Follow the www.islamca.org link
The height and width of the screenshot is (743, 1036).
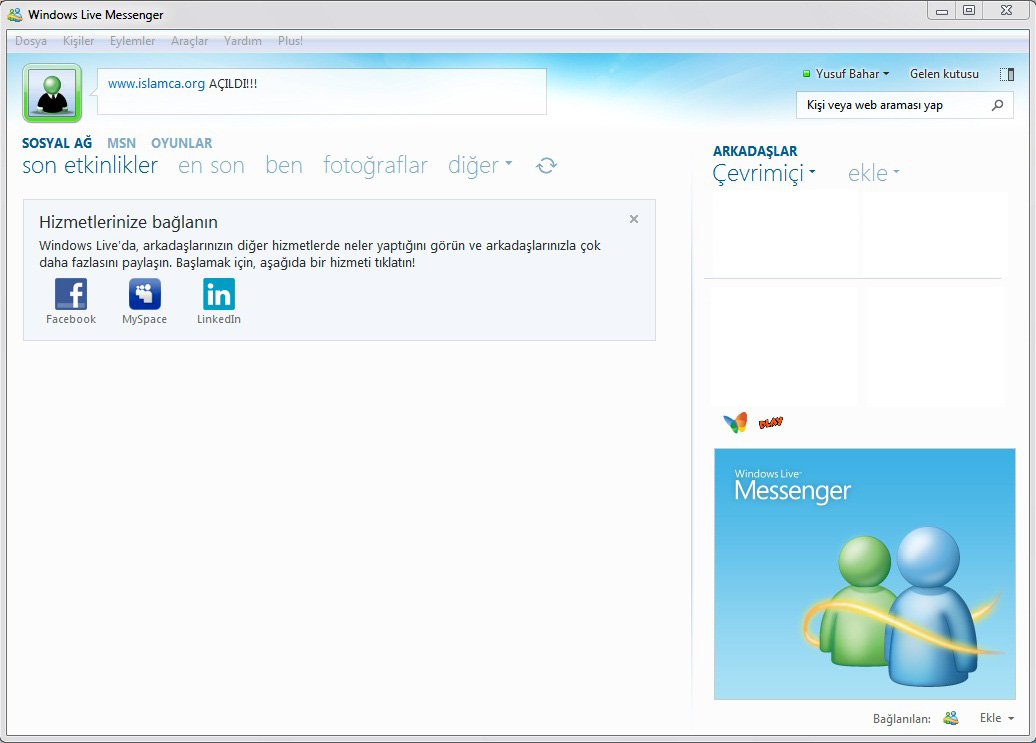click(156, 84)
